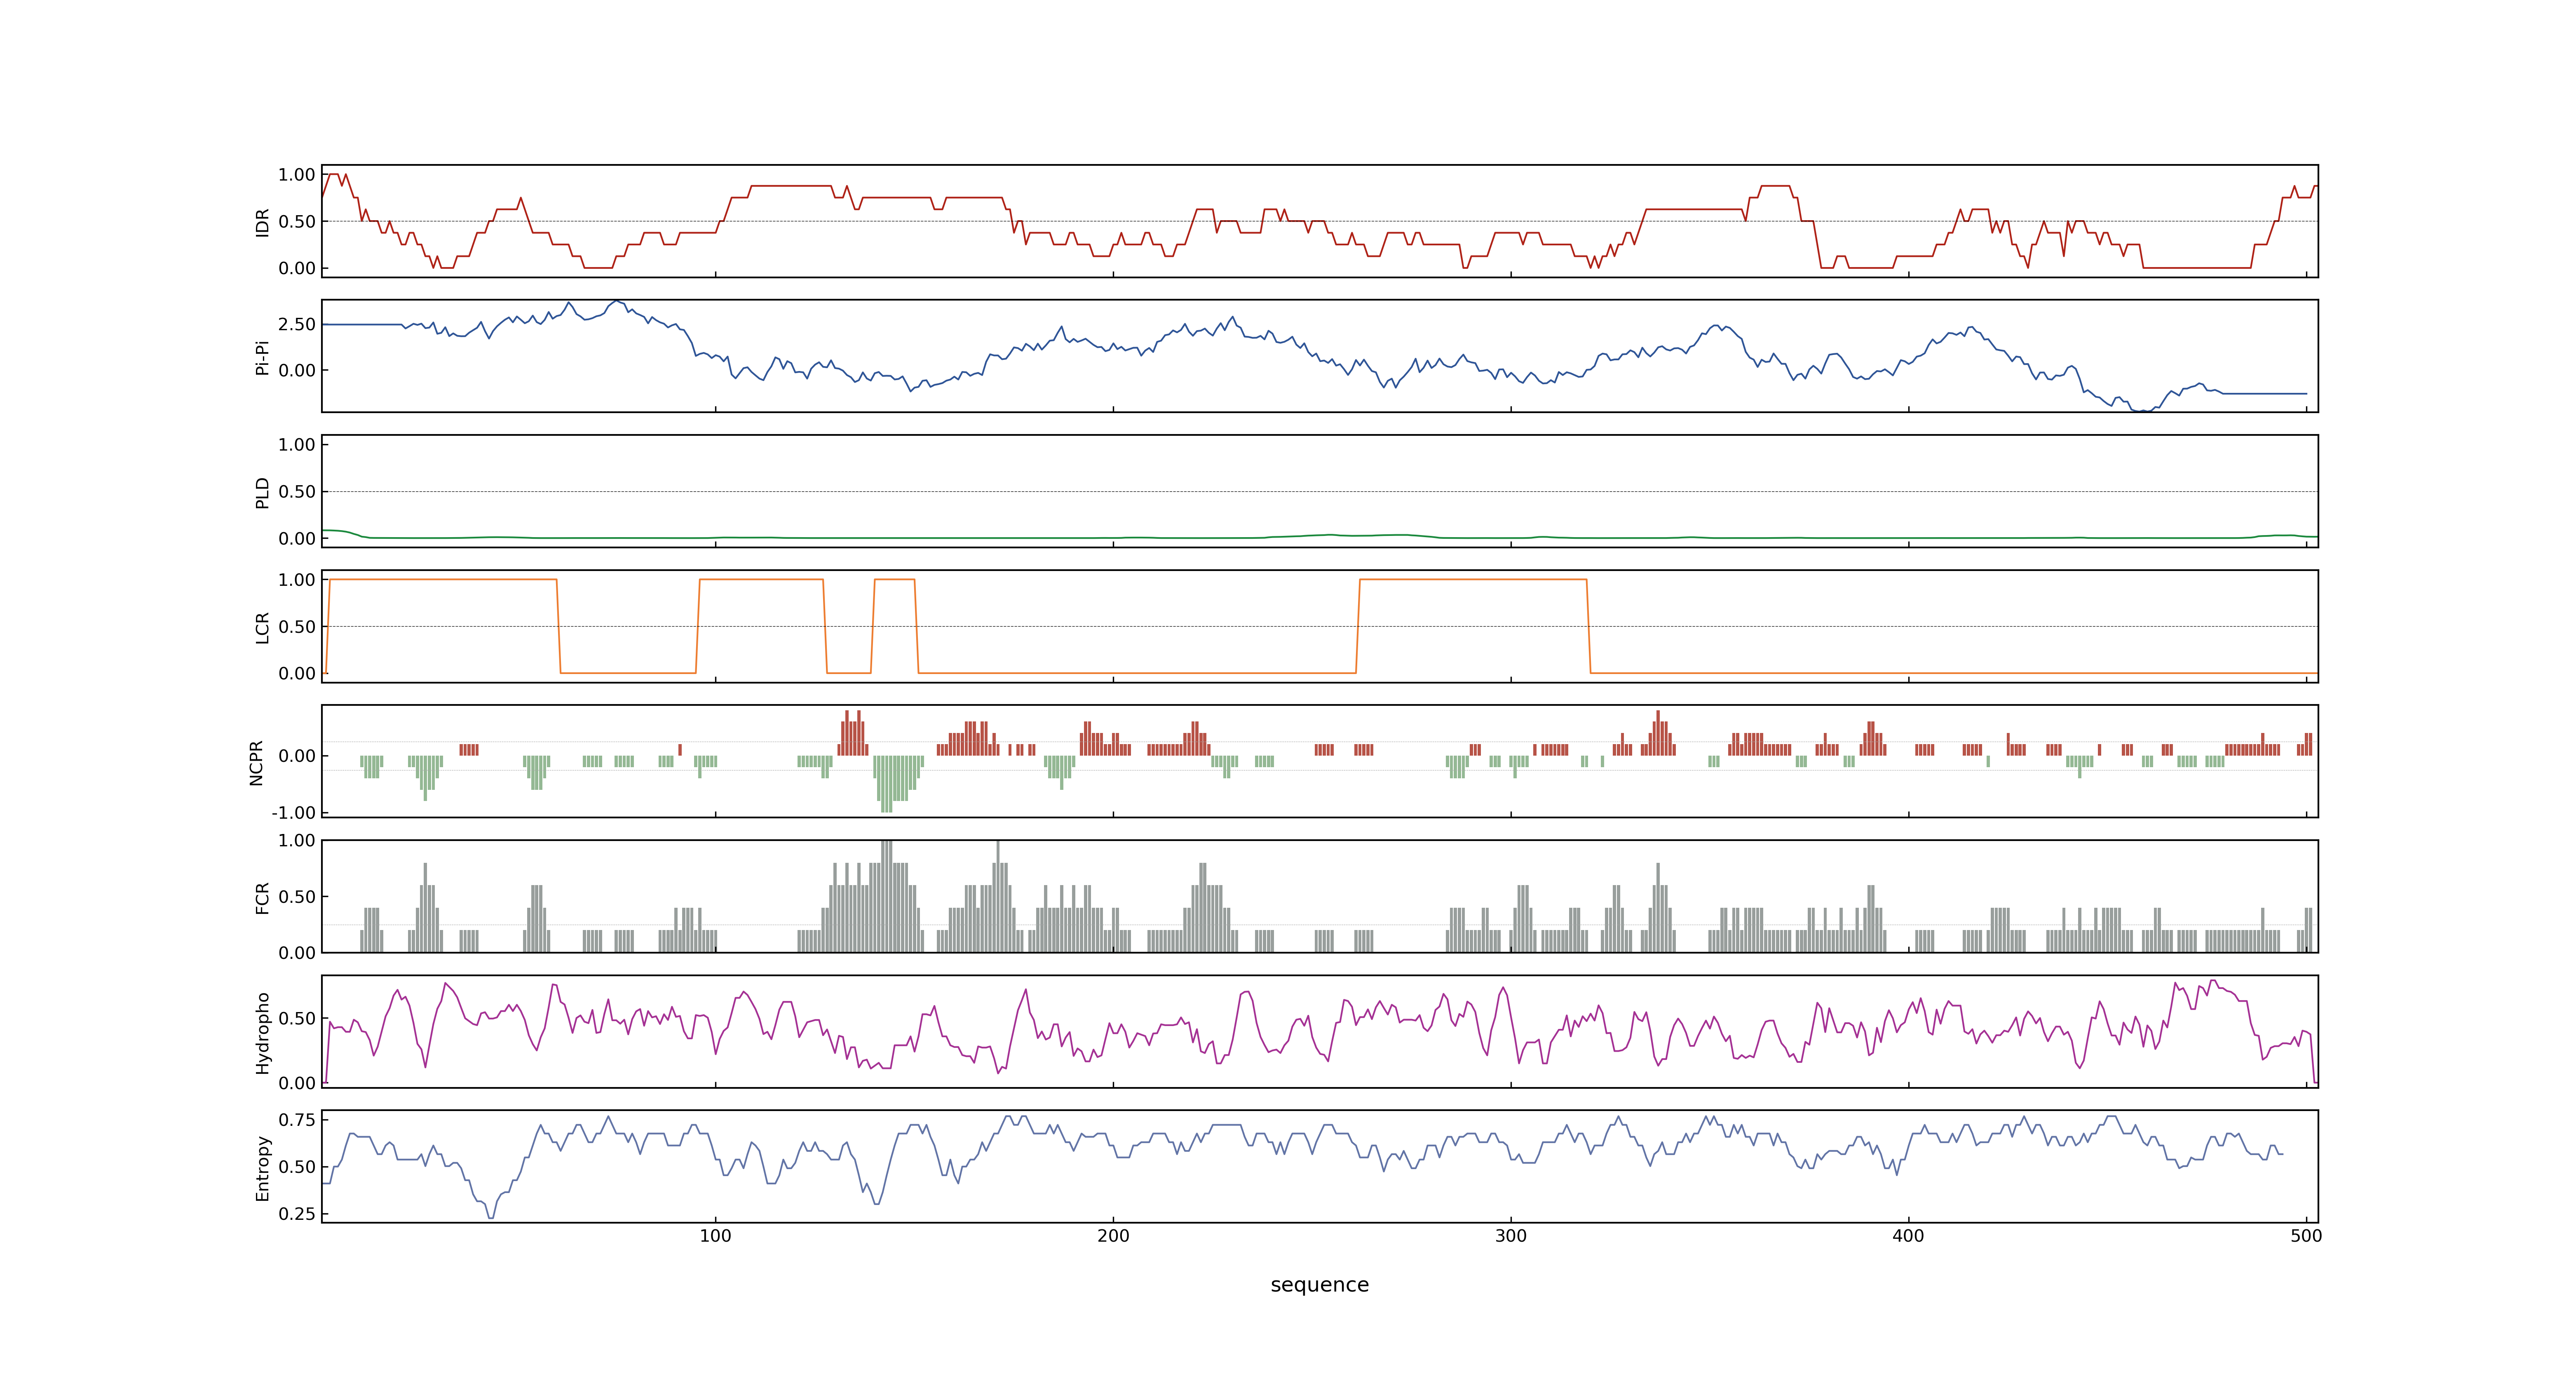This screenshot has width=2576, height=1374.
Task: Click the FCR y-axis label
Action: (x=262, y=897)
